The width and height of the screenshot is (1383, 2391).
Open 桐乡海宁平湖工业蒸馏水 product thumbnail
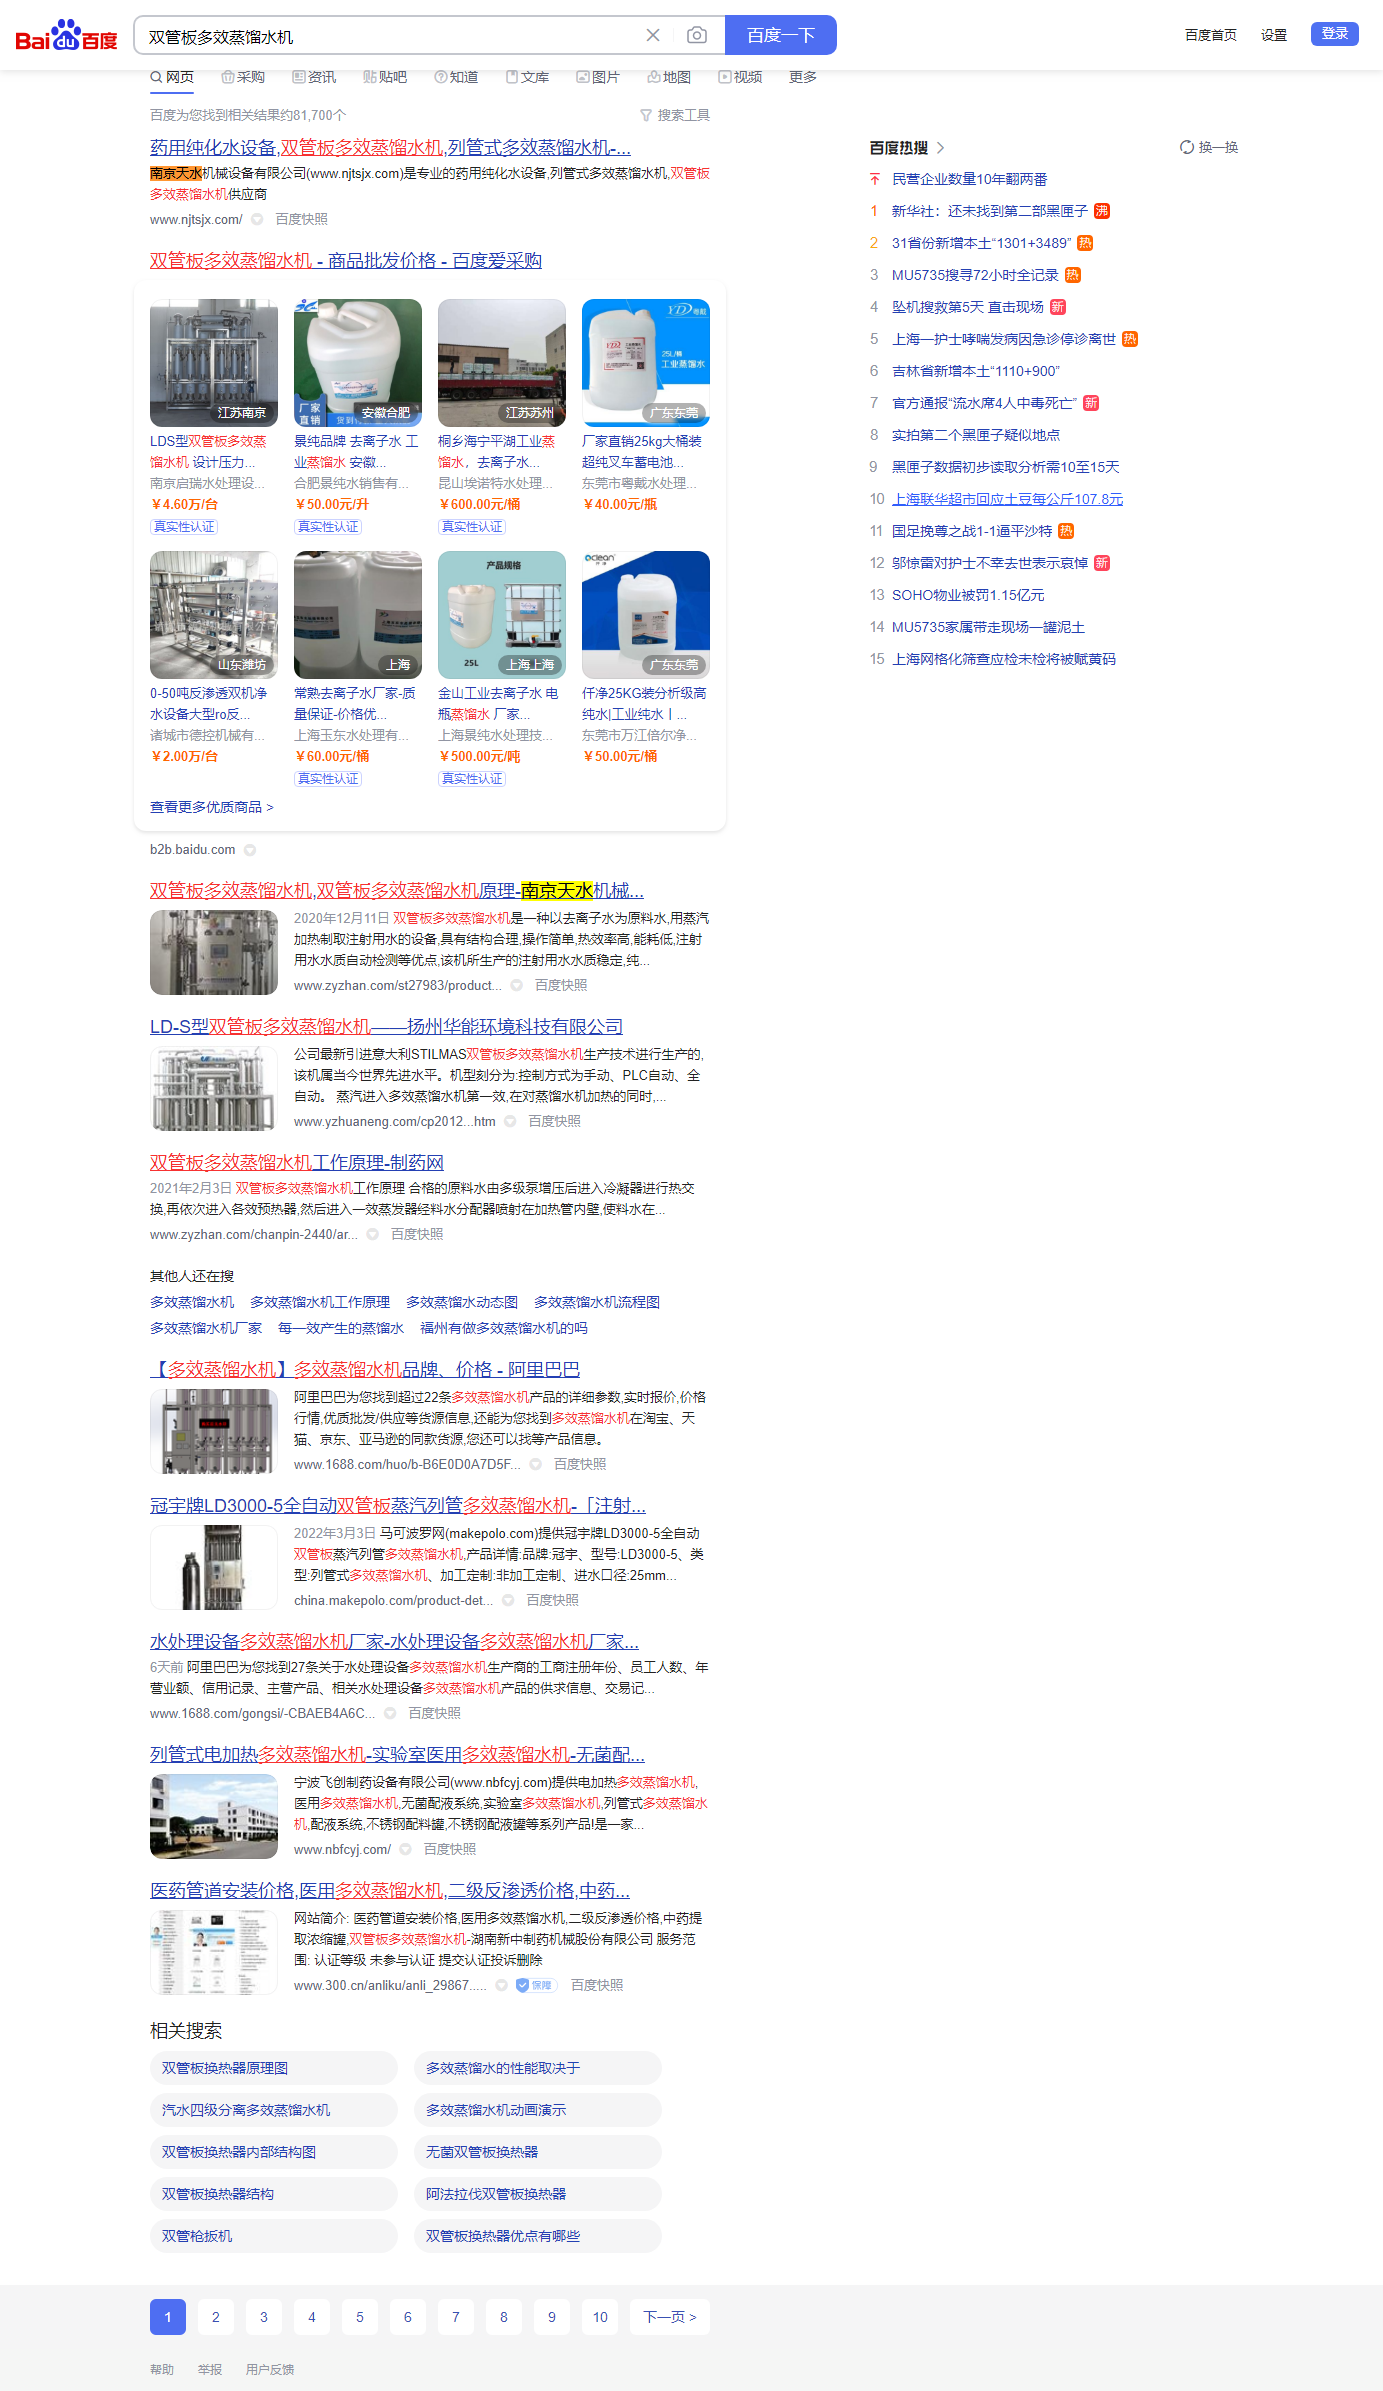502,363
